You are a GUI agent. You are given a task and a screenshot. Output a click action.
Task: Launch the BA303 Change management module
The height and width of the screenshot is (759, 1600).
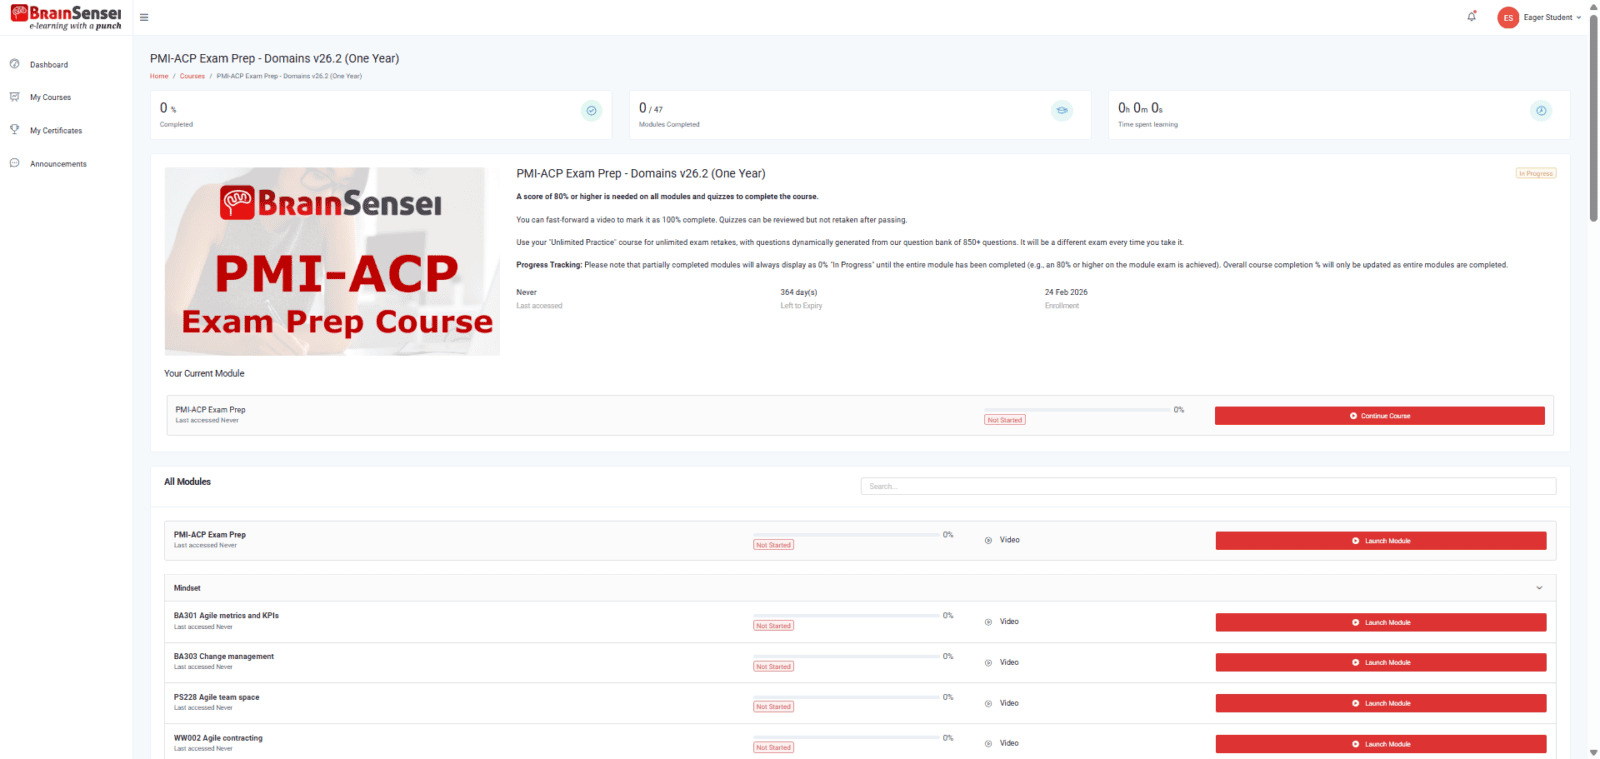[x=1380, y=662]
